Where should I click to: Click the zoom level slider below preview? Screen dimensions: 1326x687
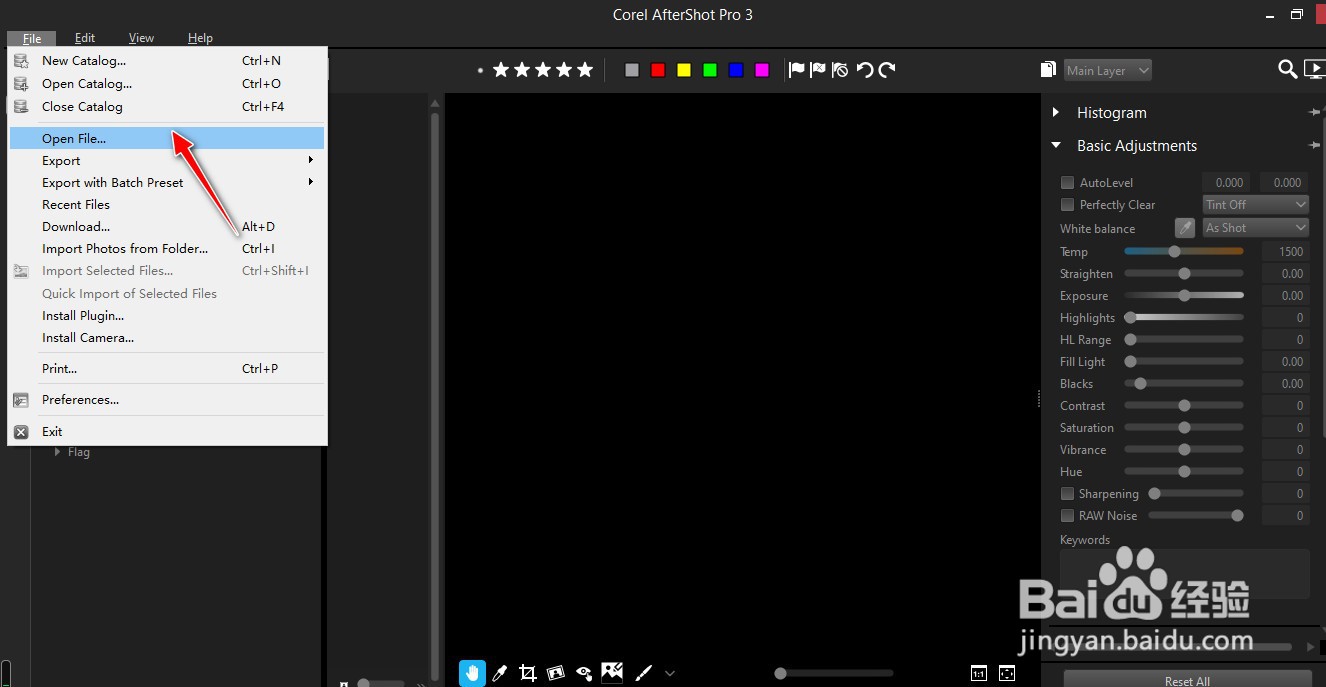pyautogui.click(x=834, y=674)
